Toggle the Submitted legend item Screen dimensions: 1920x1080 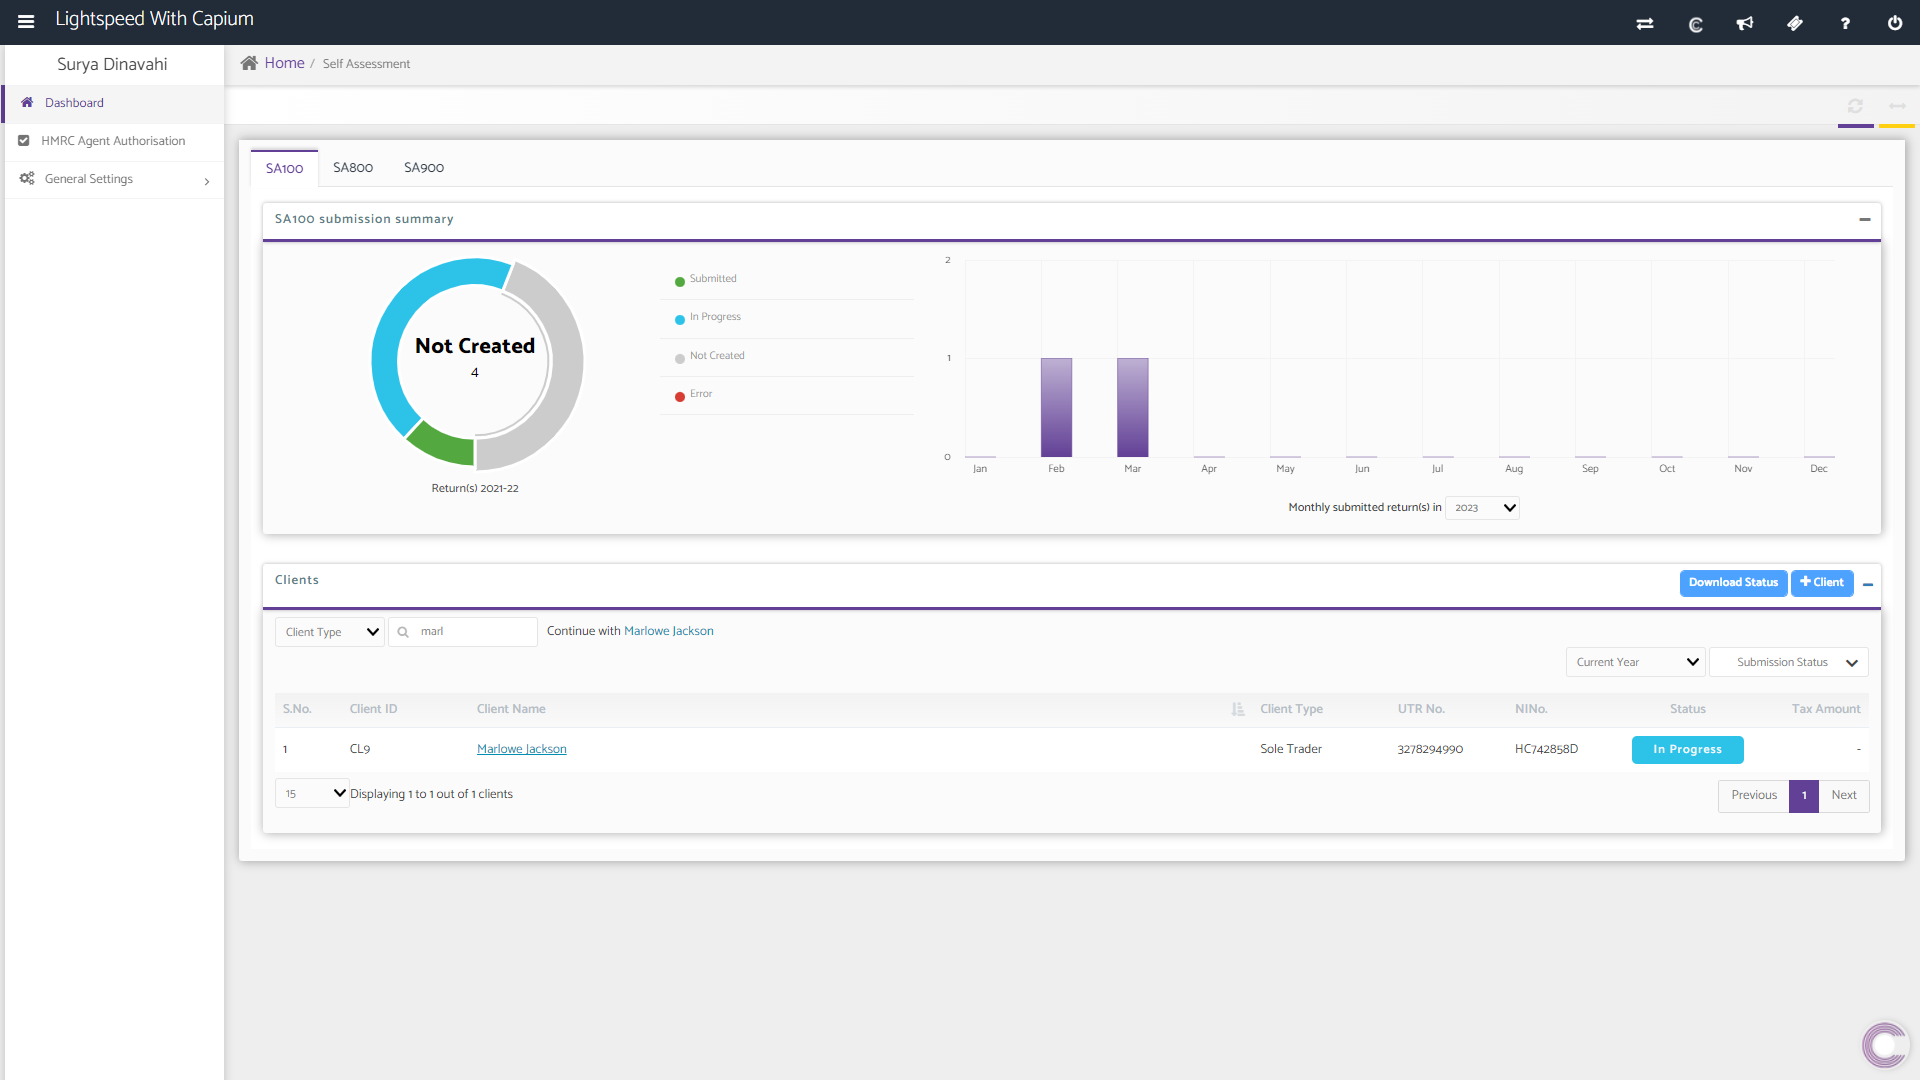(x=712, y=279)
